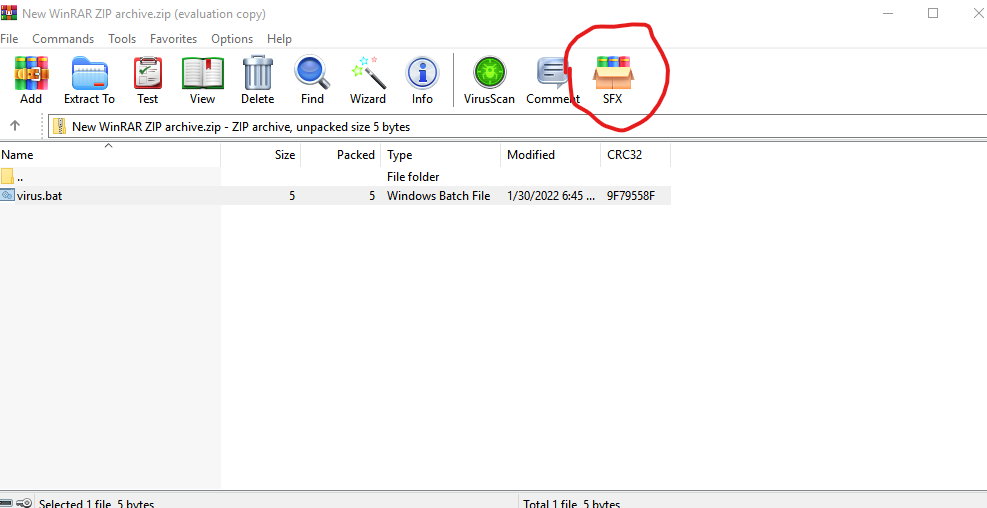Image resolution: width=987 pixels, height=508 pixels.
Task: Click the parent folder '..' icon
Action: 8,176
